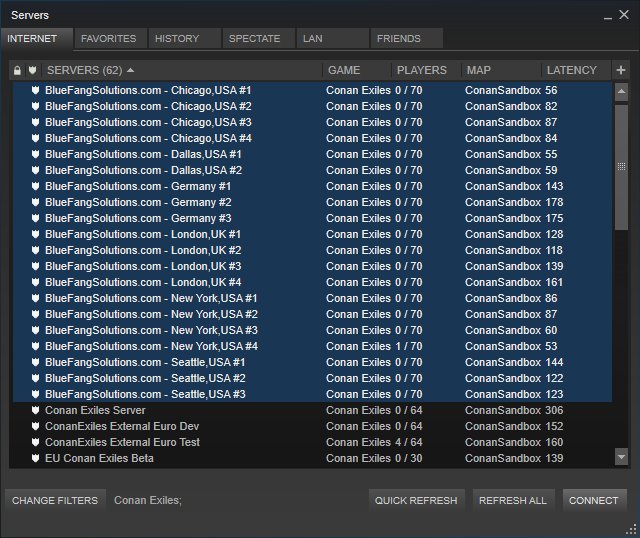The image size is (640, 538).
Task: Click shield icon of New York,USA #2 server
Action: click(x=36, y=314)
